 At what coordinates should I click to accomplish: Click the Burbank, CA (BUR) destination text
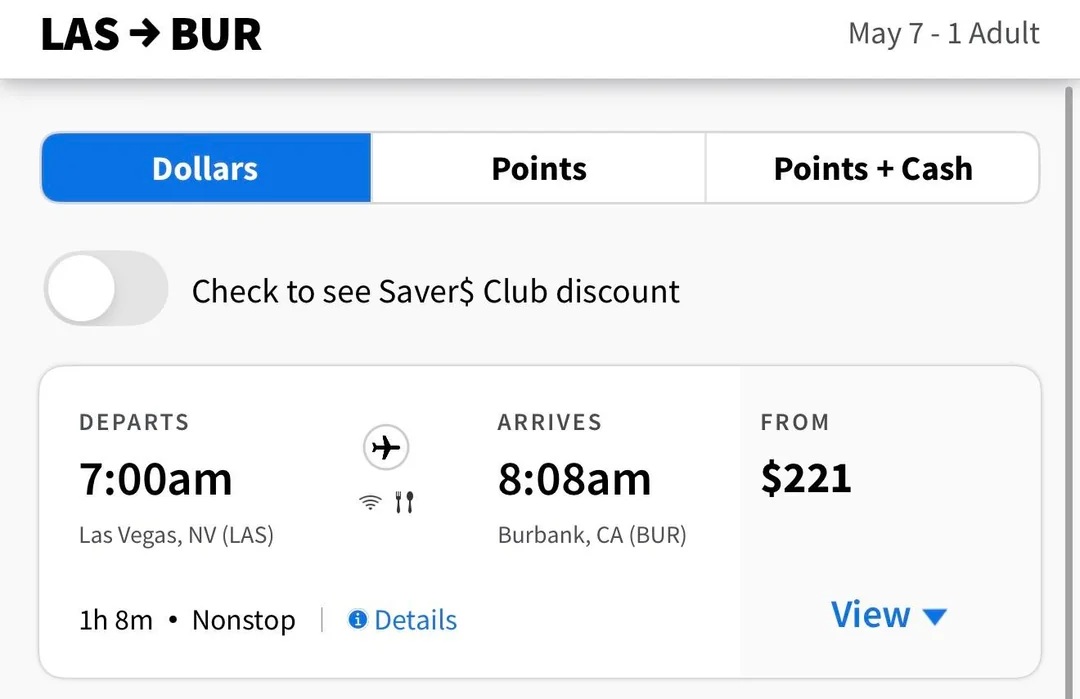tap(592, 535)
